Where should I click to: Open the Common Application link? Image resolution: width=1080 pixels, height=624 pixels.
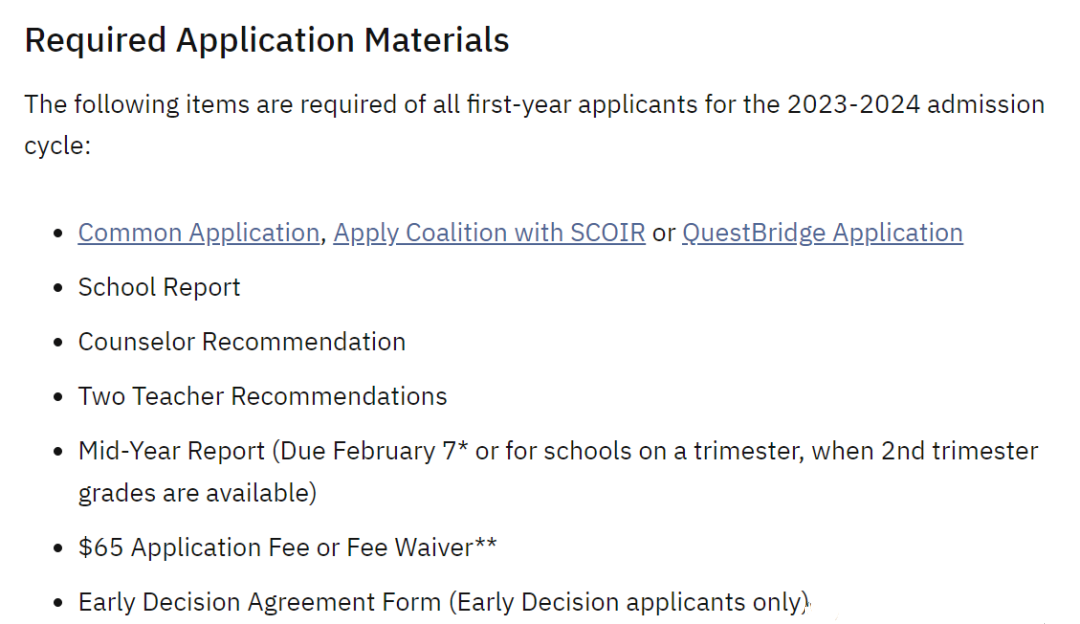(x=198, y=233)
